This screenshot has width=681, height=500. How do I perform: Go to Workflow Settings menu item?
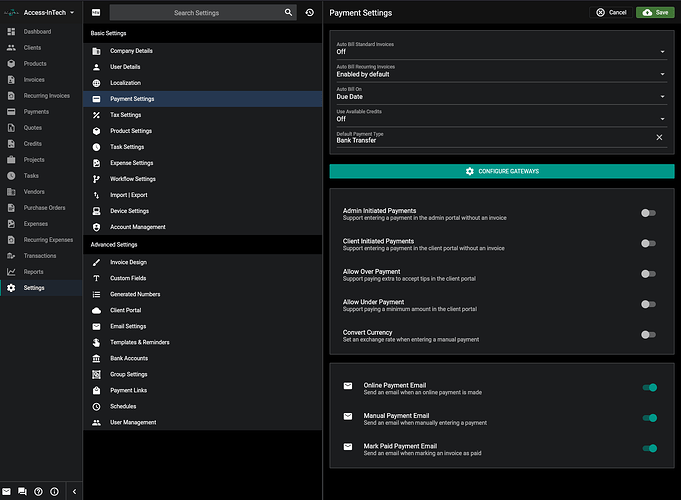pos(133,179)
